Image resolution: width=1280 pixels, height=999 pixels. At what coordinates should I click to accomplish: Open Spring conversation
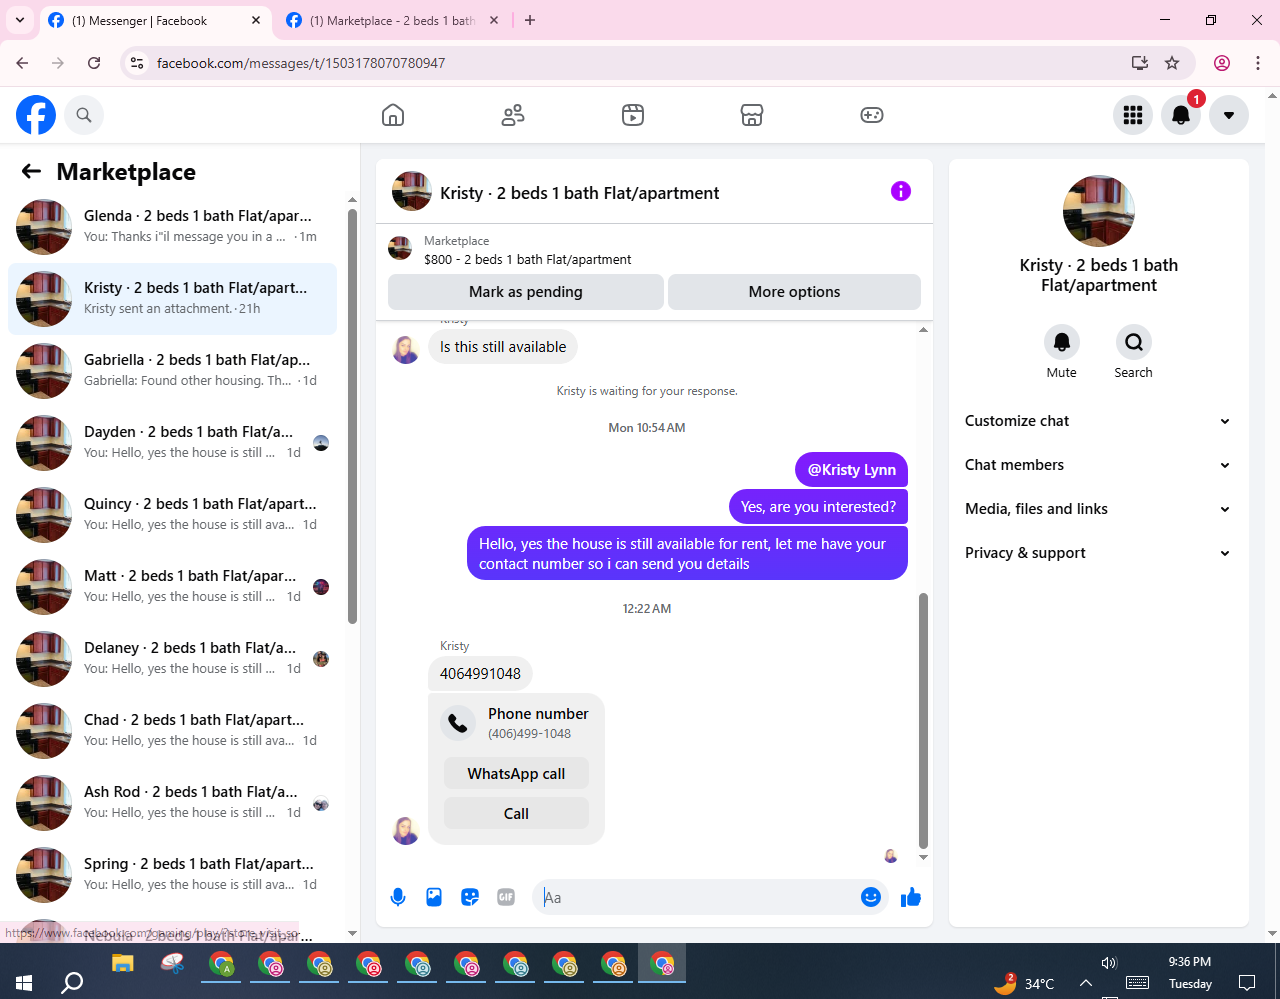click(x=172, y=875)
